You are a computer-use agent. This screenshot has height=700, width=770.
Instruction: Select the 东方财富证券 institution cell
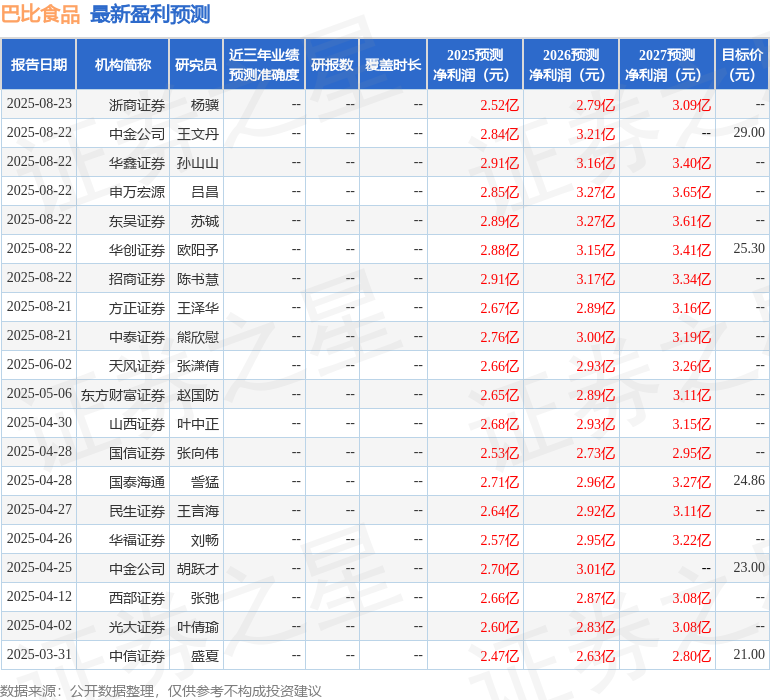click(123, 395)
